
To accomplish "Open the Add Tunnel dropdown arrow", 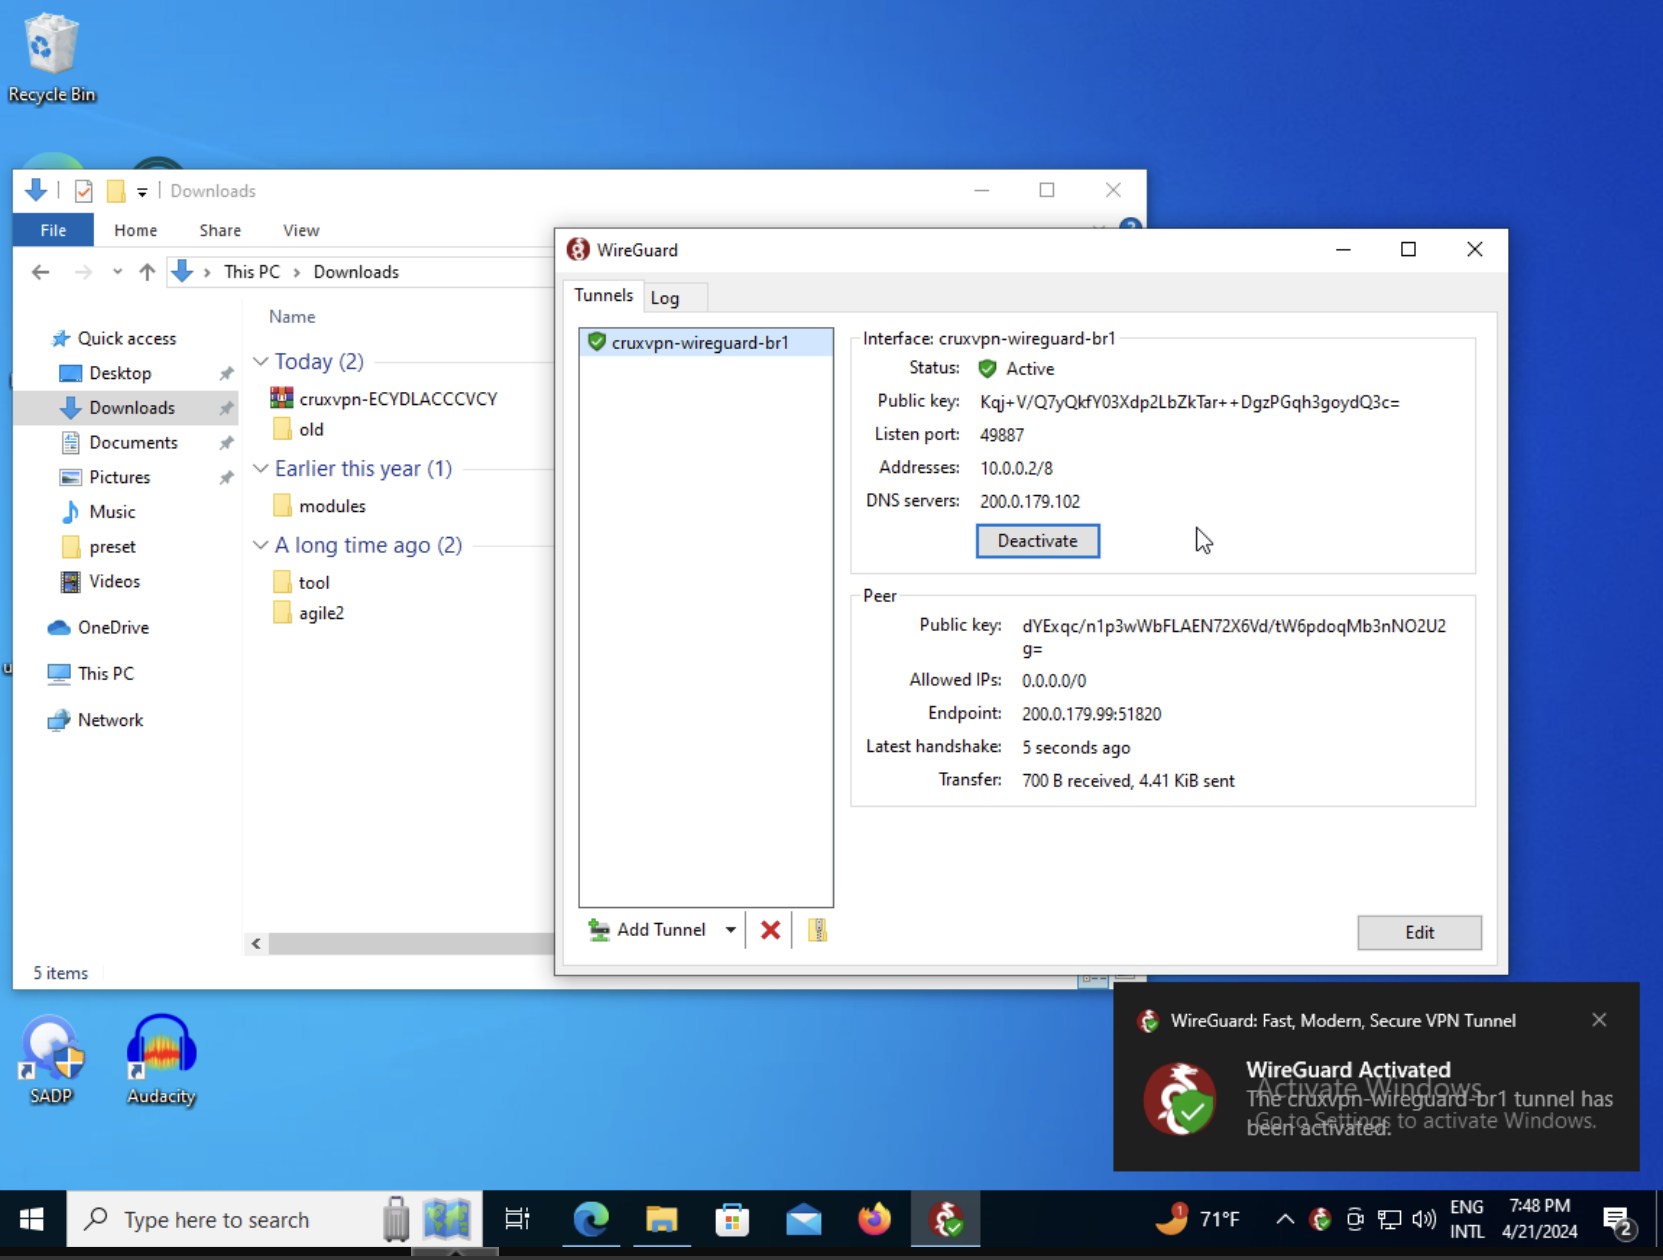I will (x=731, y=930).
